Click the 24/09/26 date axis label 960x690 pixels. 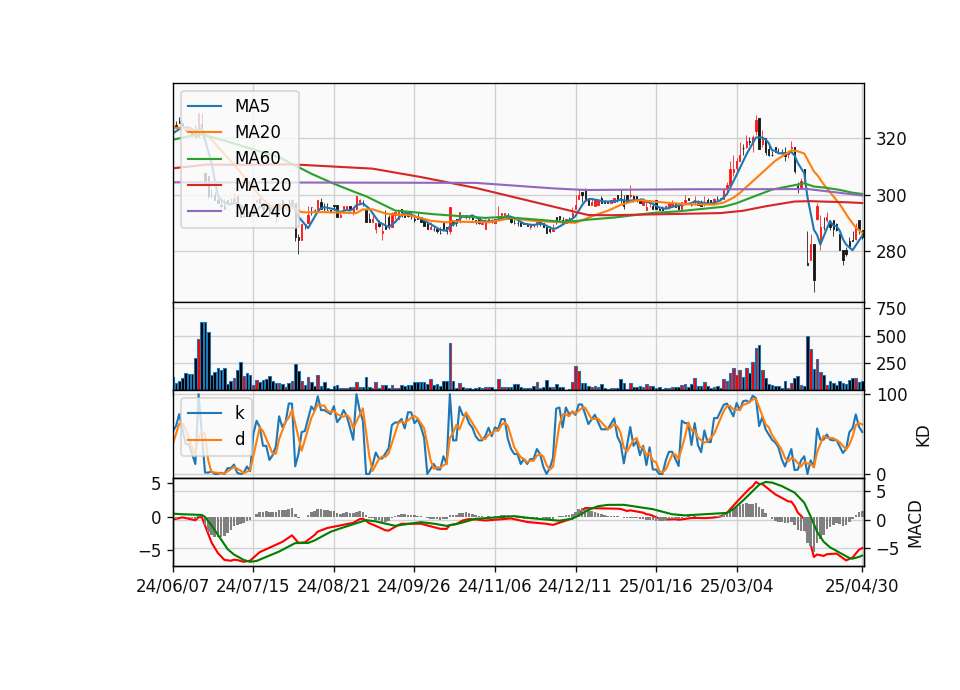coord(413,586)
